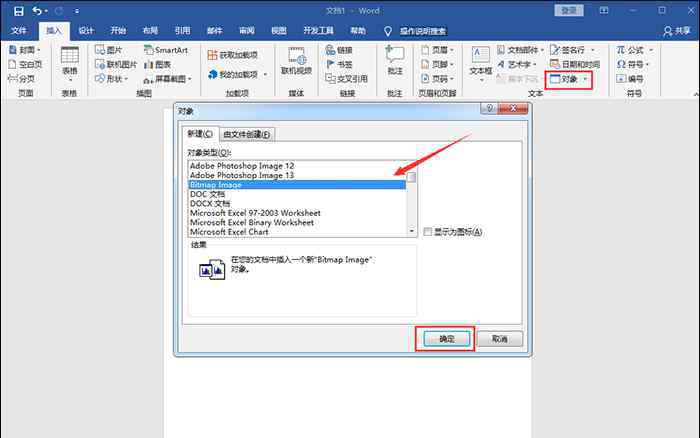Select 'Microsoft Excel Chart' in the list
Screen dimensions: 700x438
click(297, 232)
